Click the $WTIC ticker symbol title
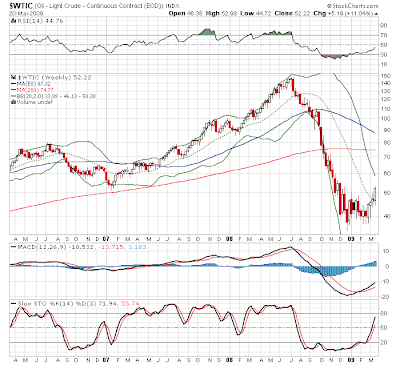 coord(21,6)
